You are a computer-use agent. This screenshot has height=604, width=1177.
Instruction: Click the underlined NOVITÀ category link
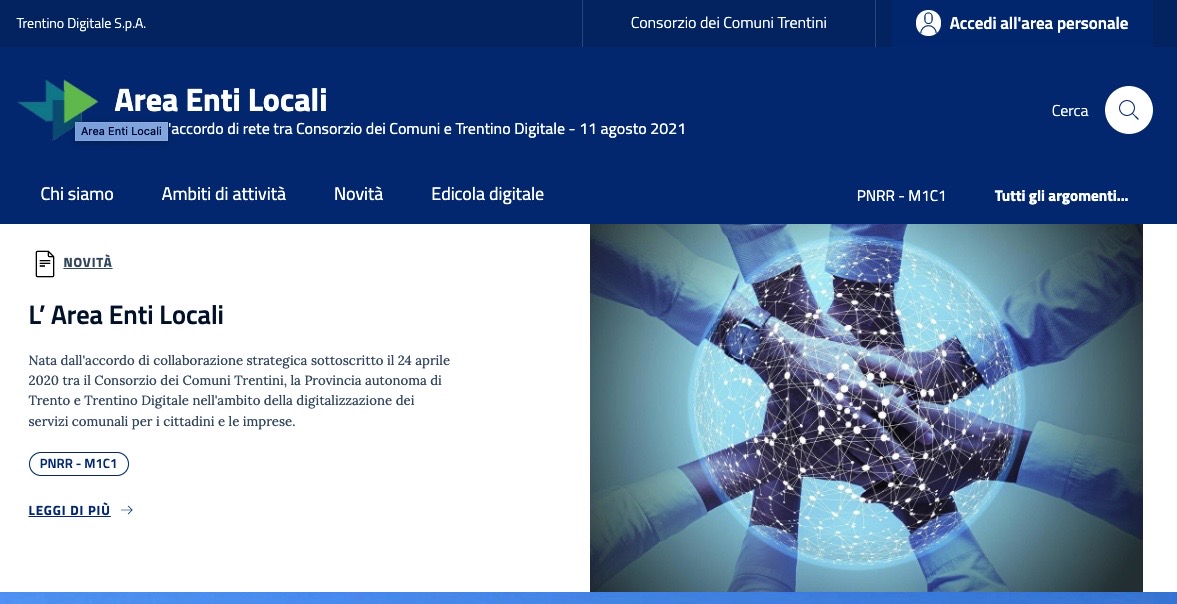click(x=88, y=263)
